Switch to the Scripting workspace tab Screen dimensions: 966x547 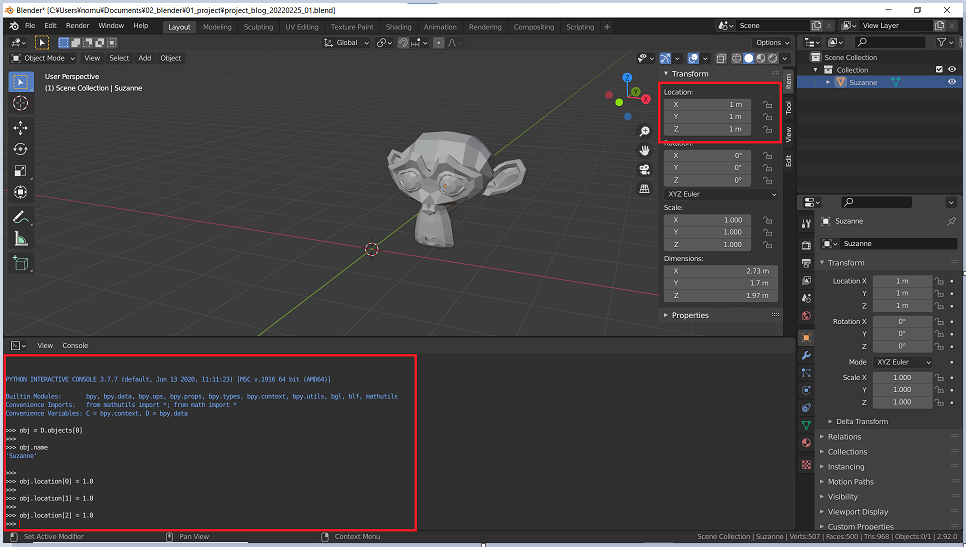pyautogui.click(x=580, y=27)
